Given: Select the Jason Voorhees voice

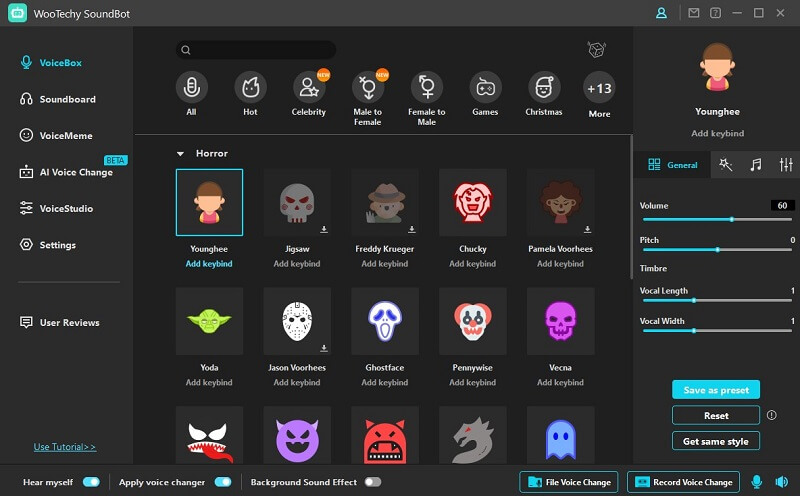Looking at the screenshot, I should pos(297,321).
